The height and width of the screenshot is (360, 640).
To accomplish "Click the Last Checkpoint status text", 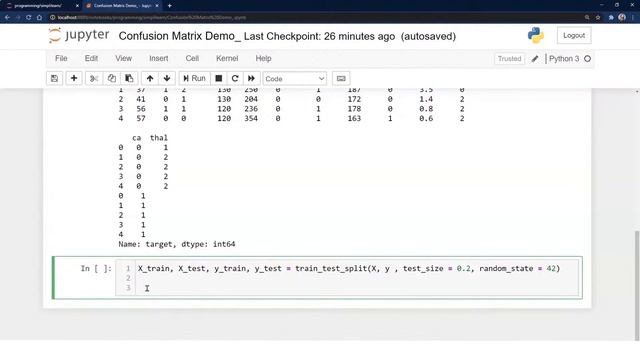I will click(319, 36).
